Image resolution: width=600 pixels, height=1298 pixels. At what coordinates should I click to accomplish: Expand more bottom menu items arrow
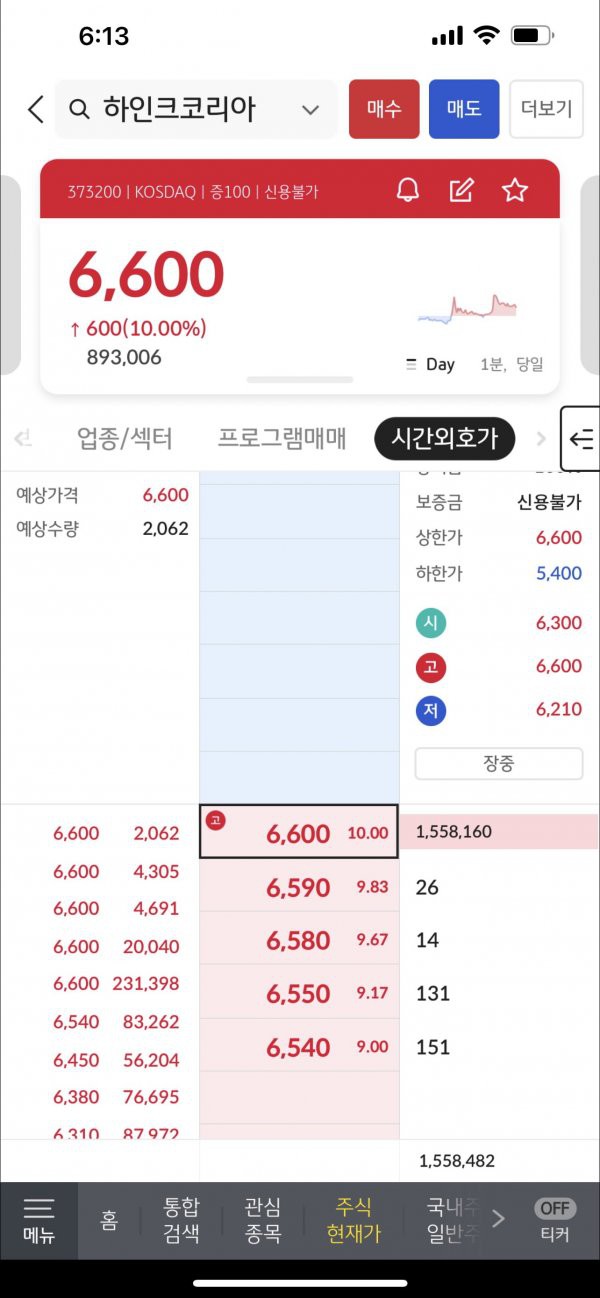pyautogui.click(x=498, y=1219)
